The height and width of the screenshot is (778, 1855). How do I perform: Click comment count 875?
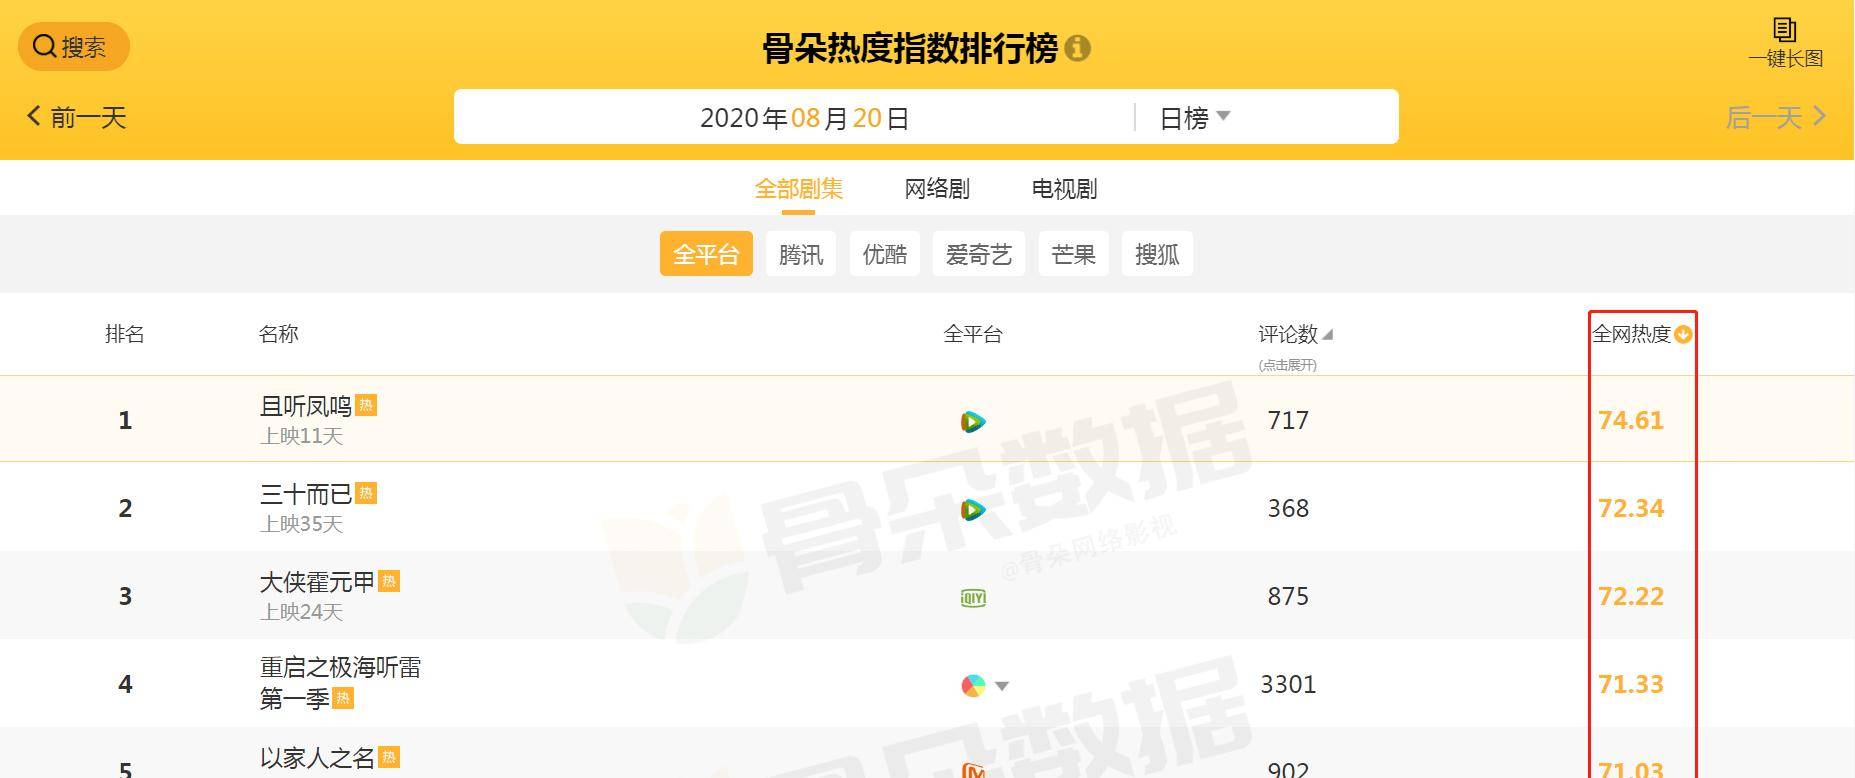[1288, 597]
